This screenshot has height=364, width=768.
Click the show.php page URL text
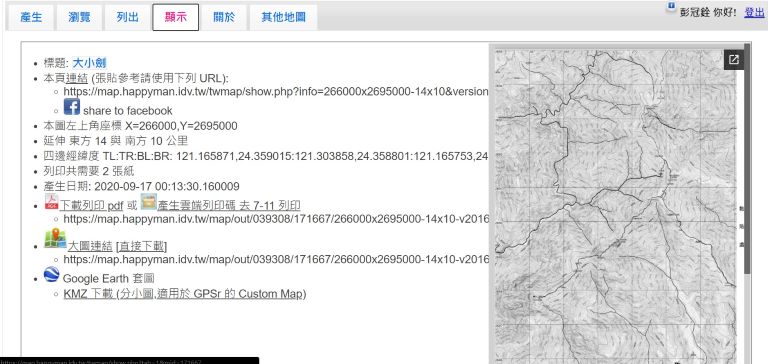tap(276, 92)
